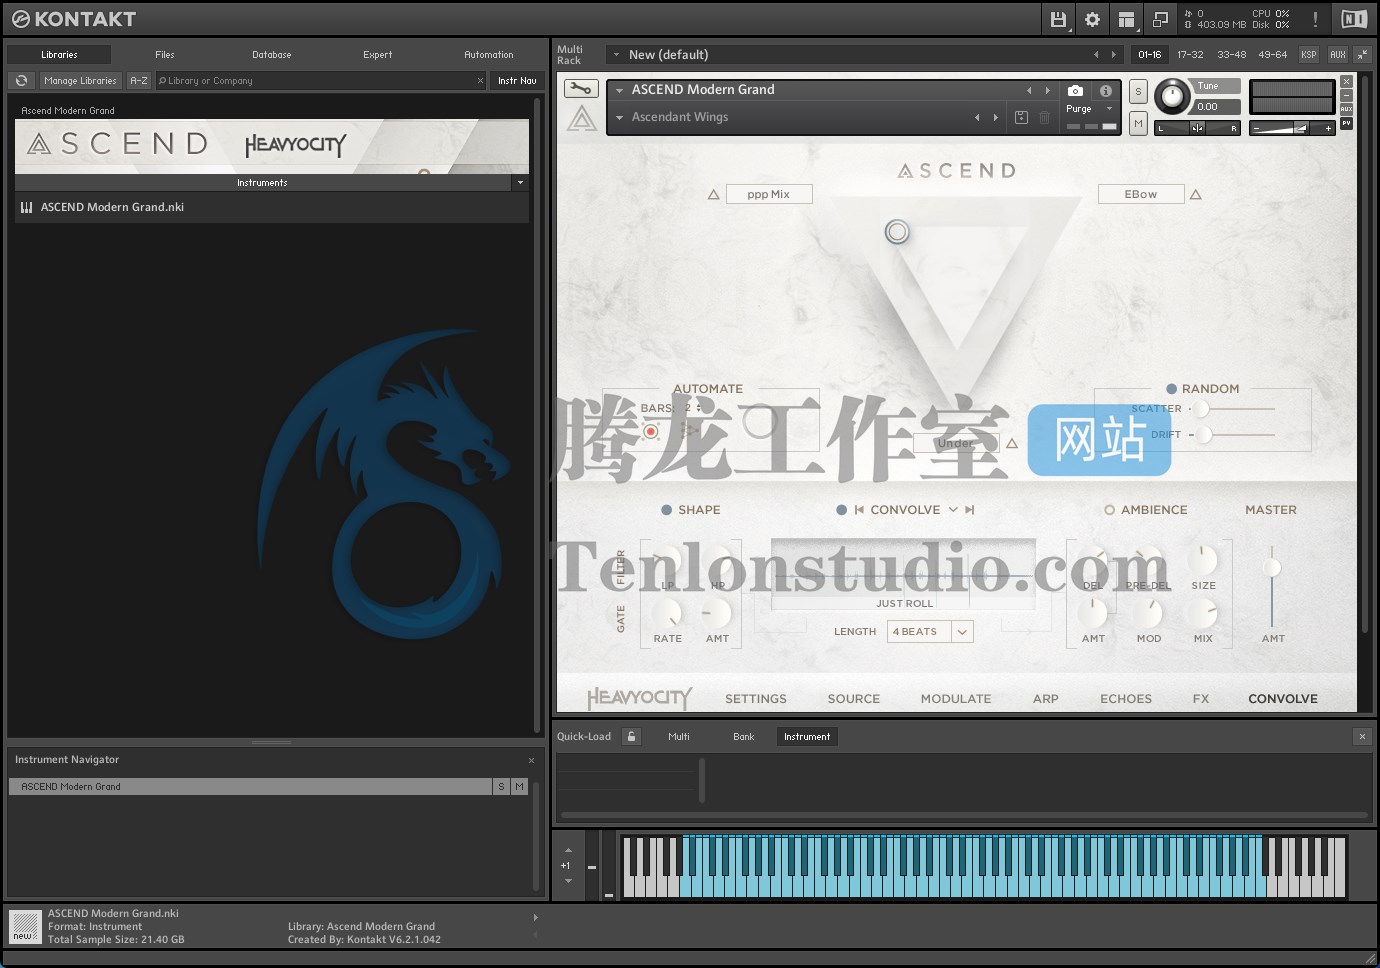Load ASCEND Modern Grand.nki from the library list
The width and height of the screenshot is (1380, 968).
click(x=111, y=207)
